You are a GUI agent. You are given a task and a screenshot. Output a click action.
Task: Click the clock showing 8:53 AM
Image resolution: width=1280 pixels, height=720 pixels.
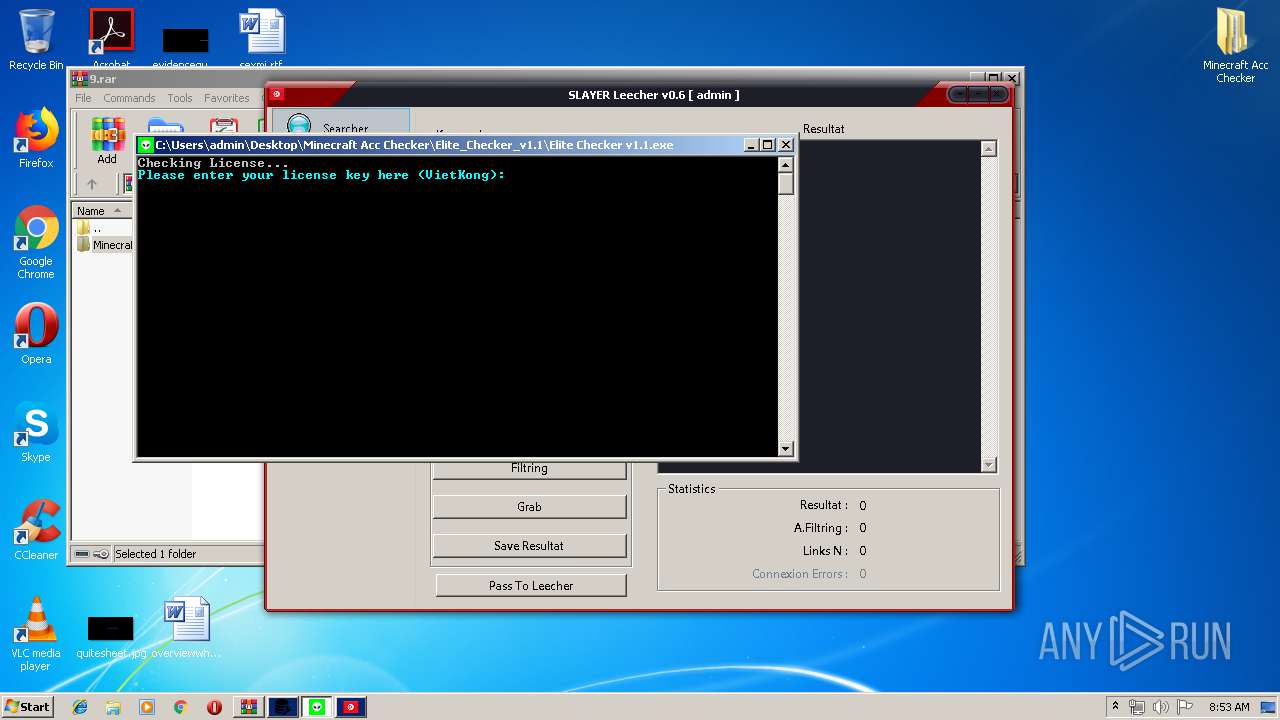tap(1229, 707)
